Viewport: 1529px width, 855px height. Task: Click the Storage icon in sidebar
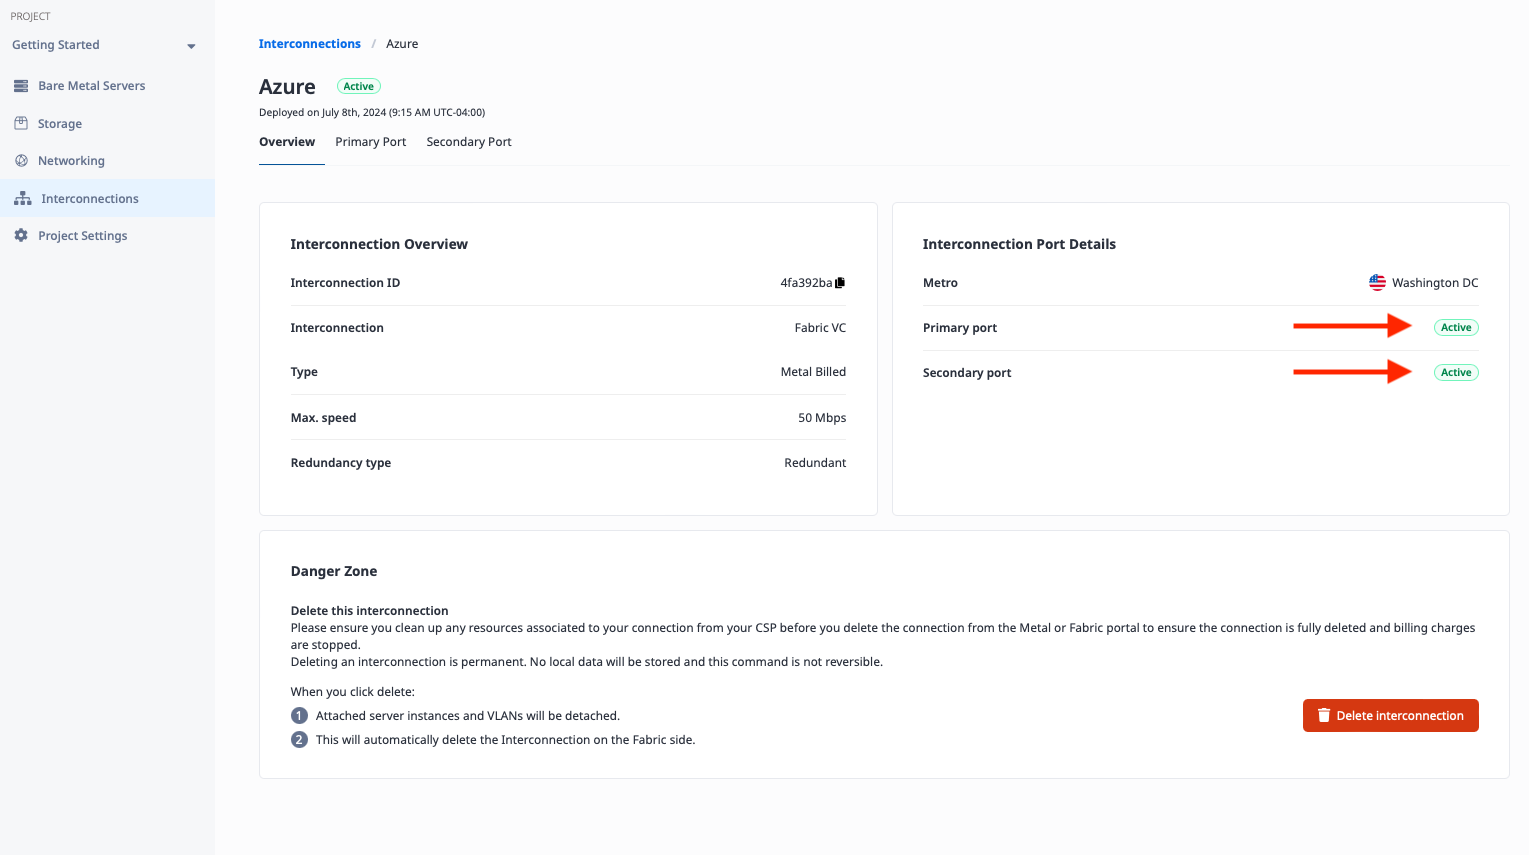(x=21, y=123)
